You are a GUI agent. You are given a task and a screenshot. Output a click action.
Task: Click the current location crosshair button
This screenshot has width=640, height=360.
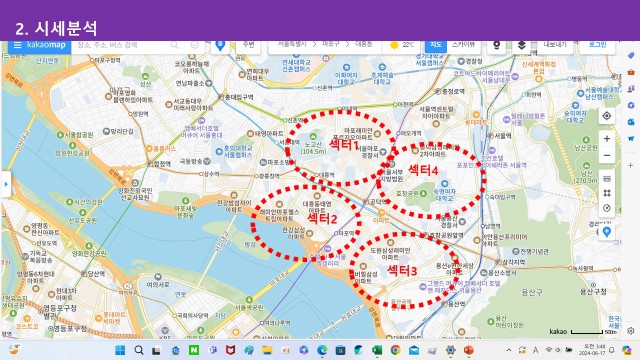tap(607, 116)
